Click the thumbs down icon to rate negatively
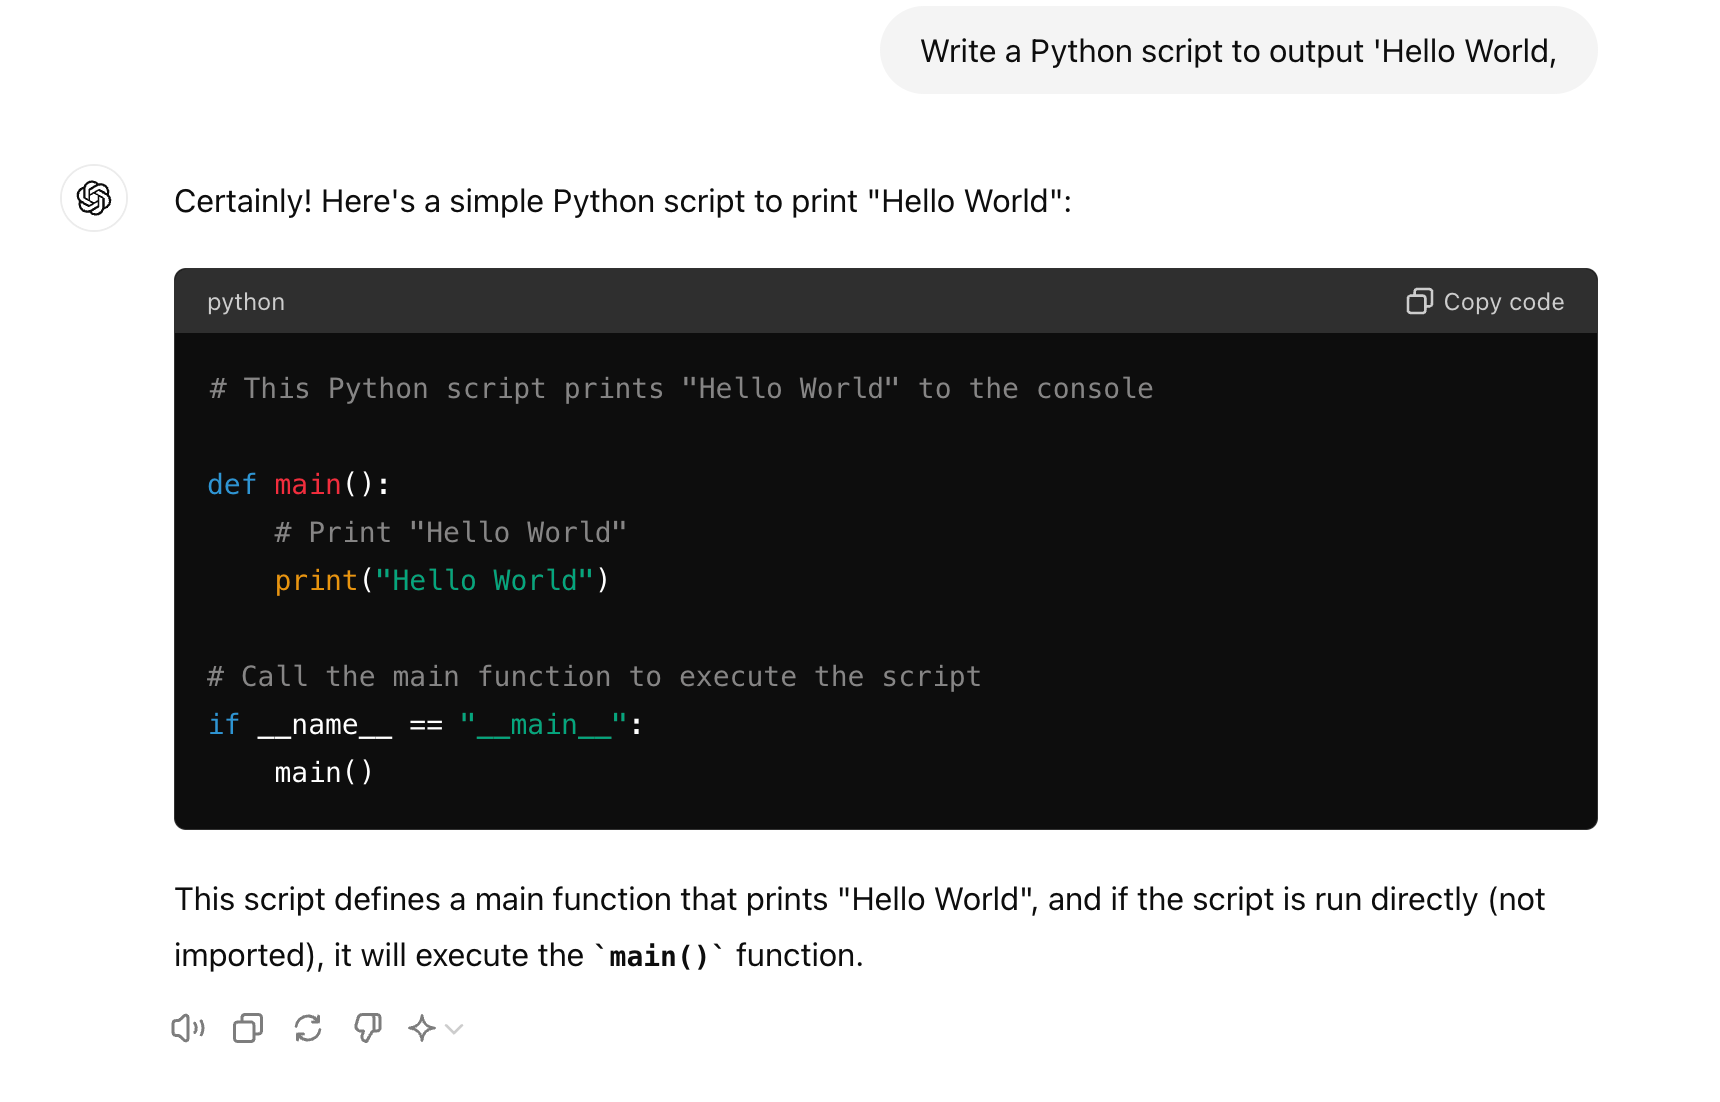1720x1102 pixels. (x=366, y=1027)
